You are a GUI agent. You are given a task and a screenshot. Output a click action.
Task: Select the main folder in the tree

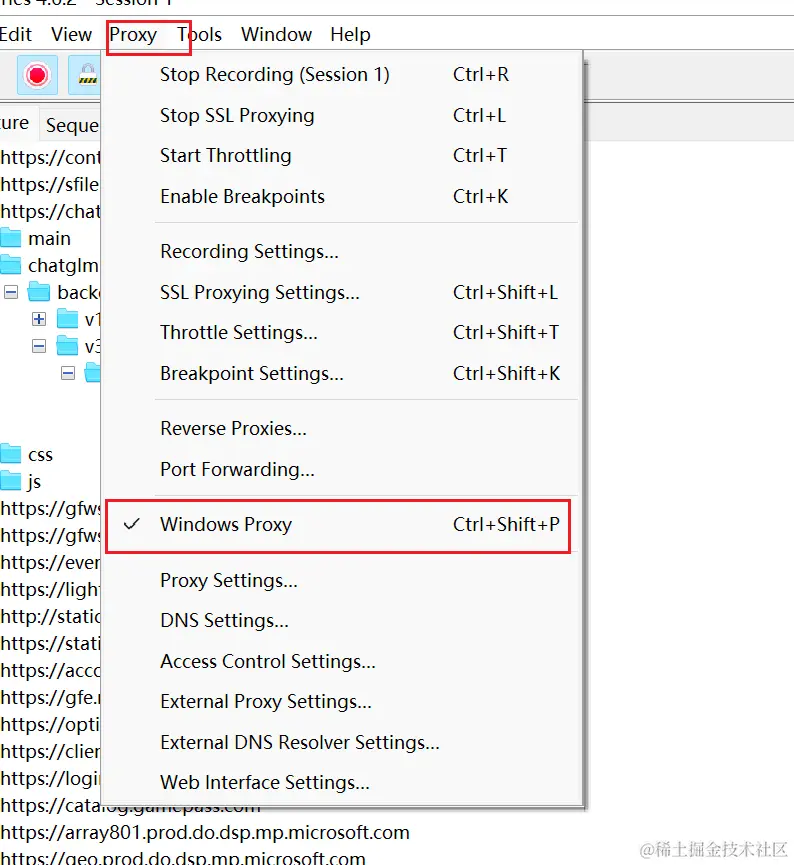[49, 239]
